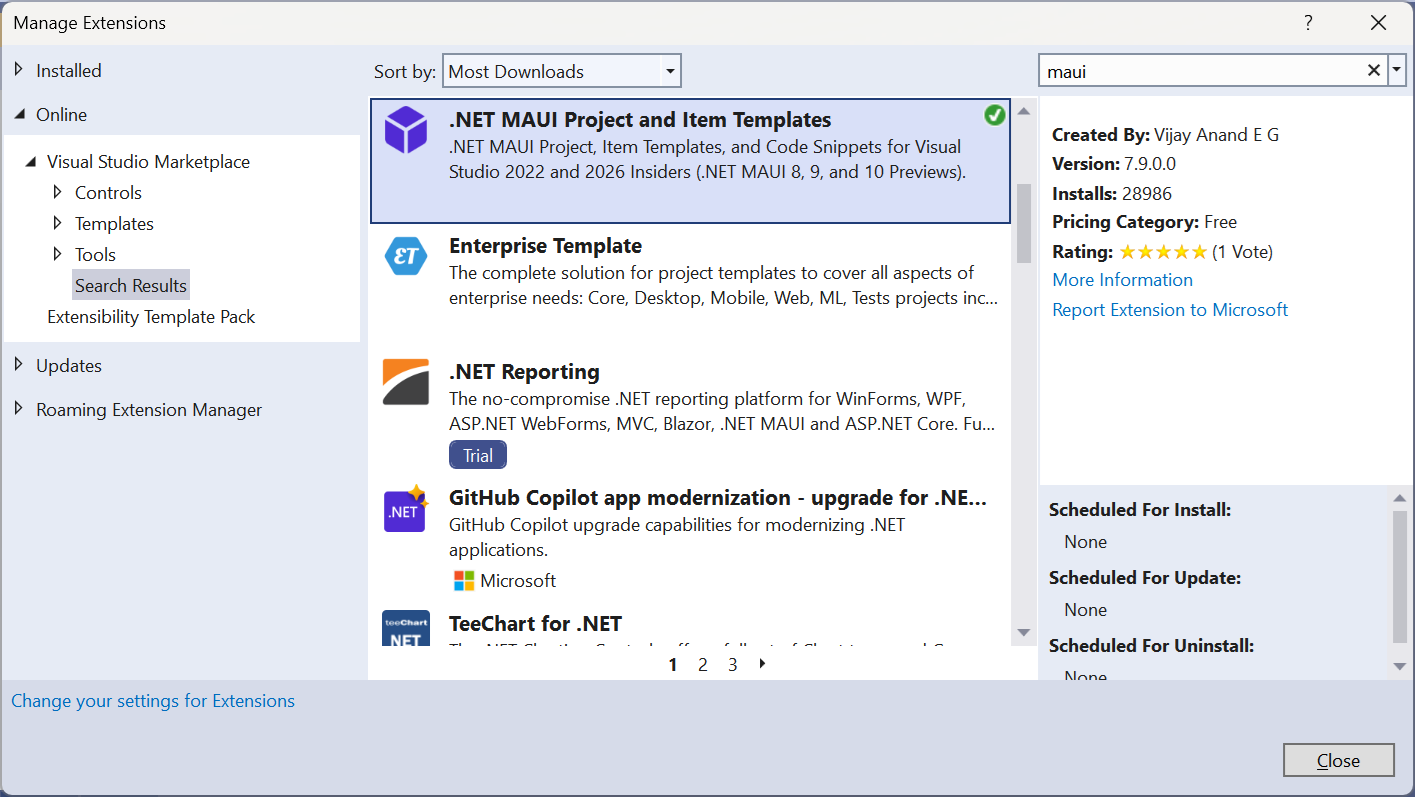Image resolution: width=1415 pixels, height=797 pixels.
Task: Click the Scheduled For Uninstall heading
Action: coord(1151,646)
